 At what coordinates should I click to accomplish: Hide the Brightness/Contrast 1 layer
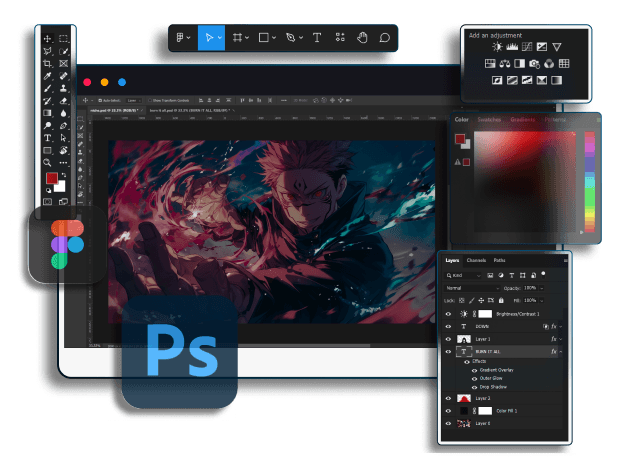448,313
